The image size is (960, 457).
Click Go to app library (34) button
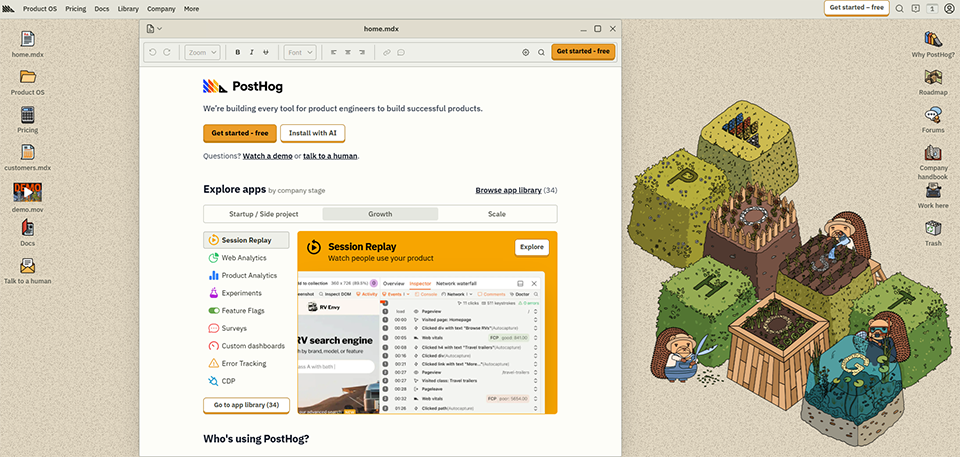(x=246, y=405)
